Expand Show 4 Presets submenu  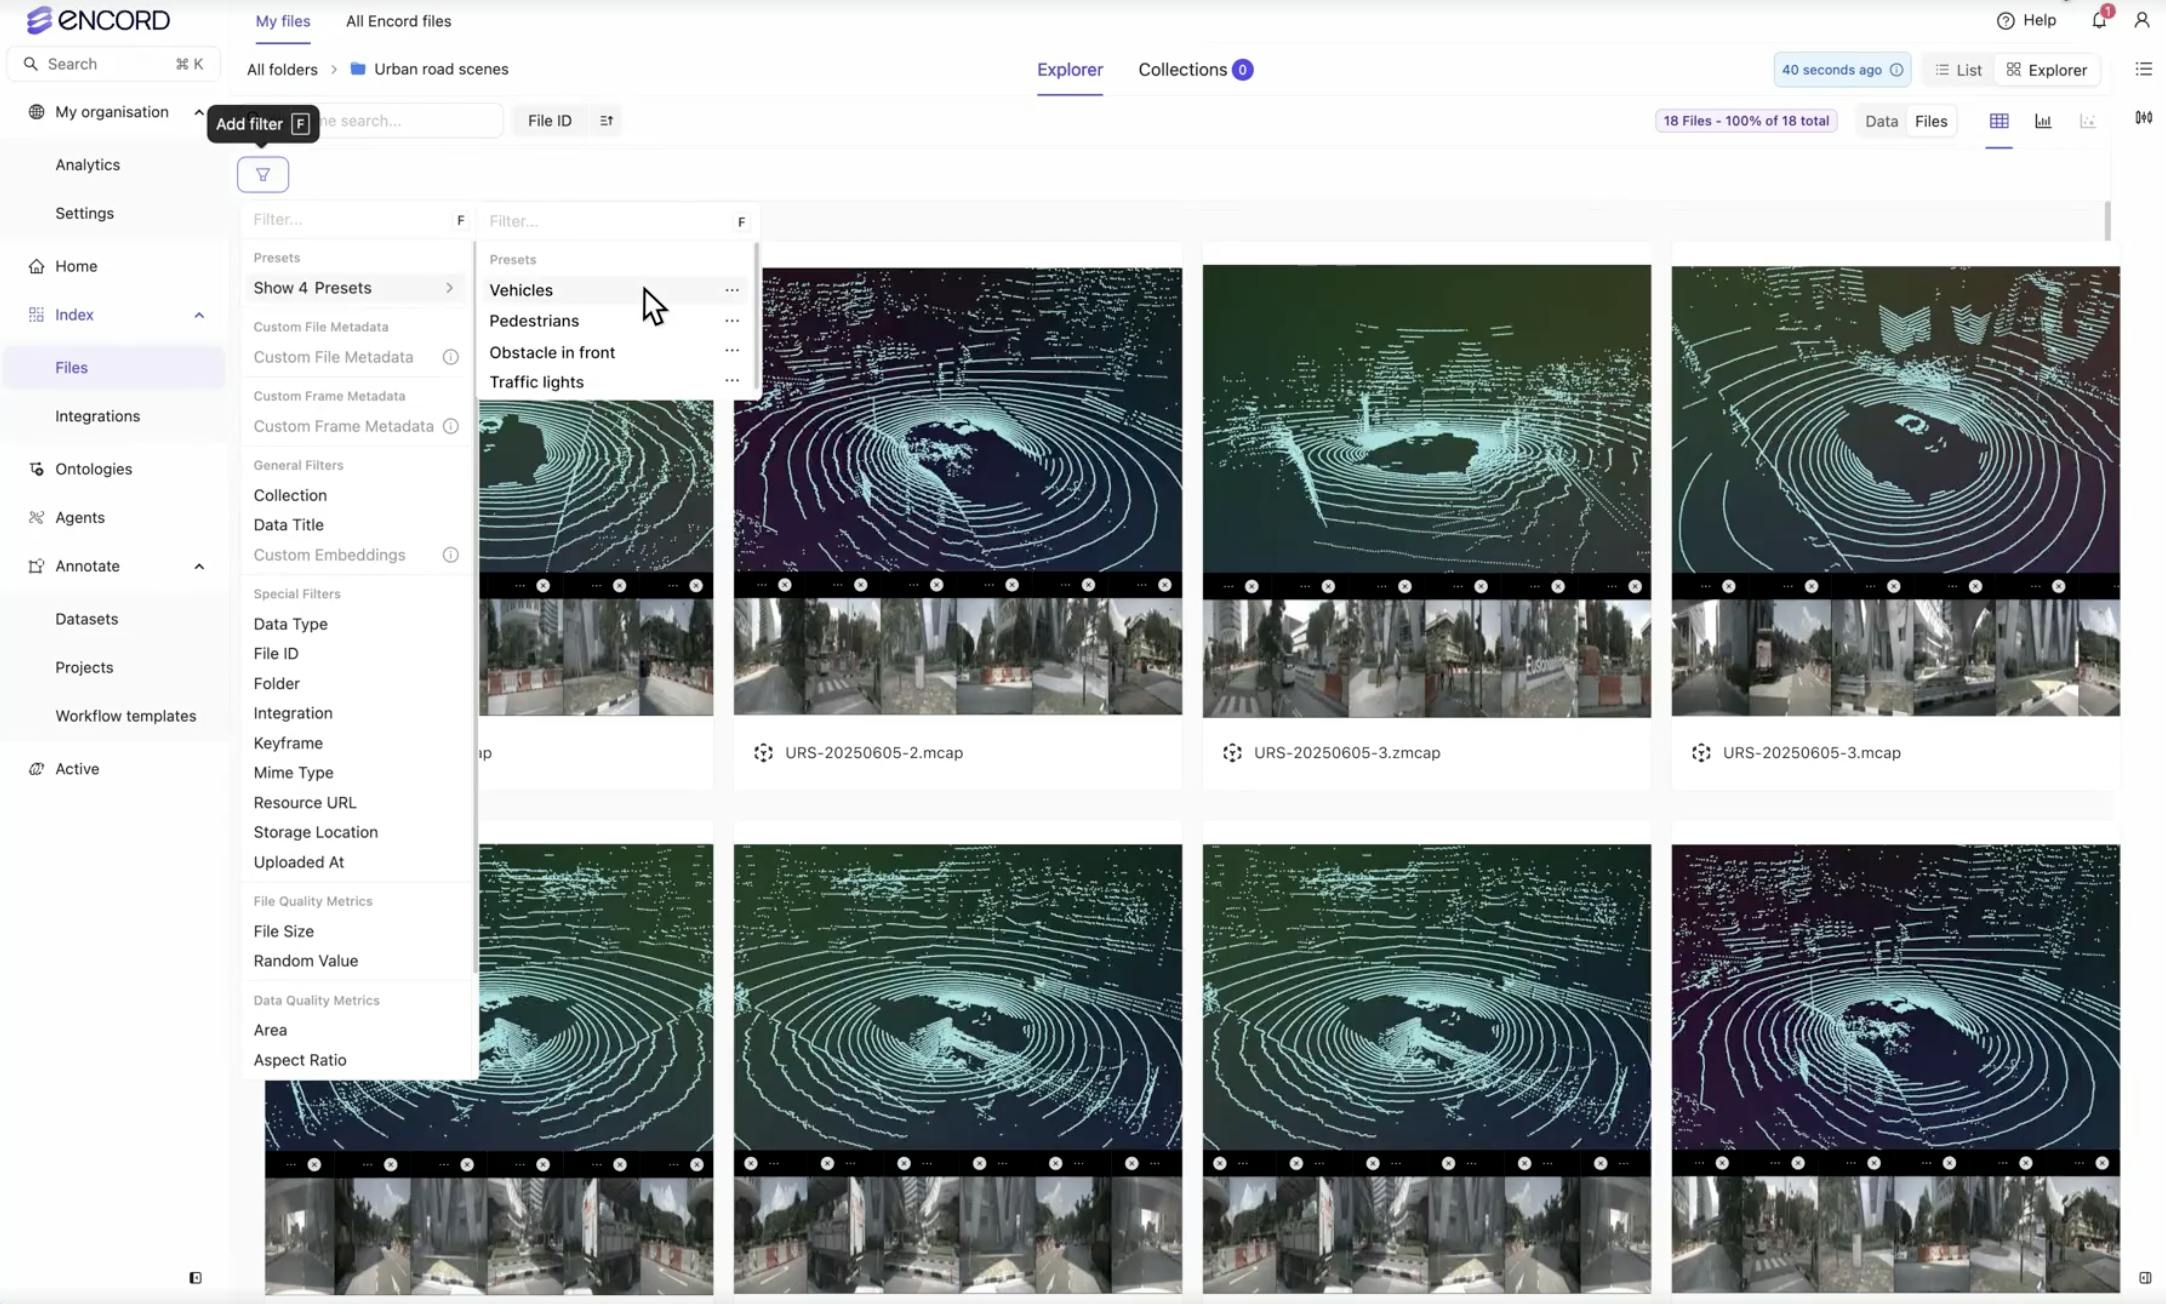coord(355,288)
